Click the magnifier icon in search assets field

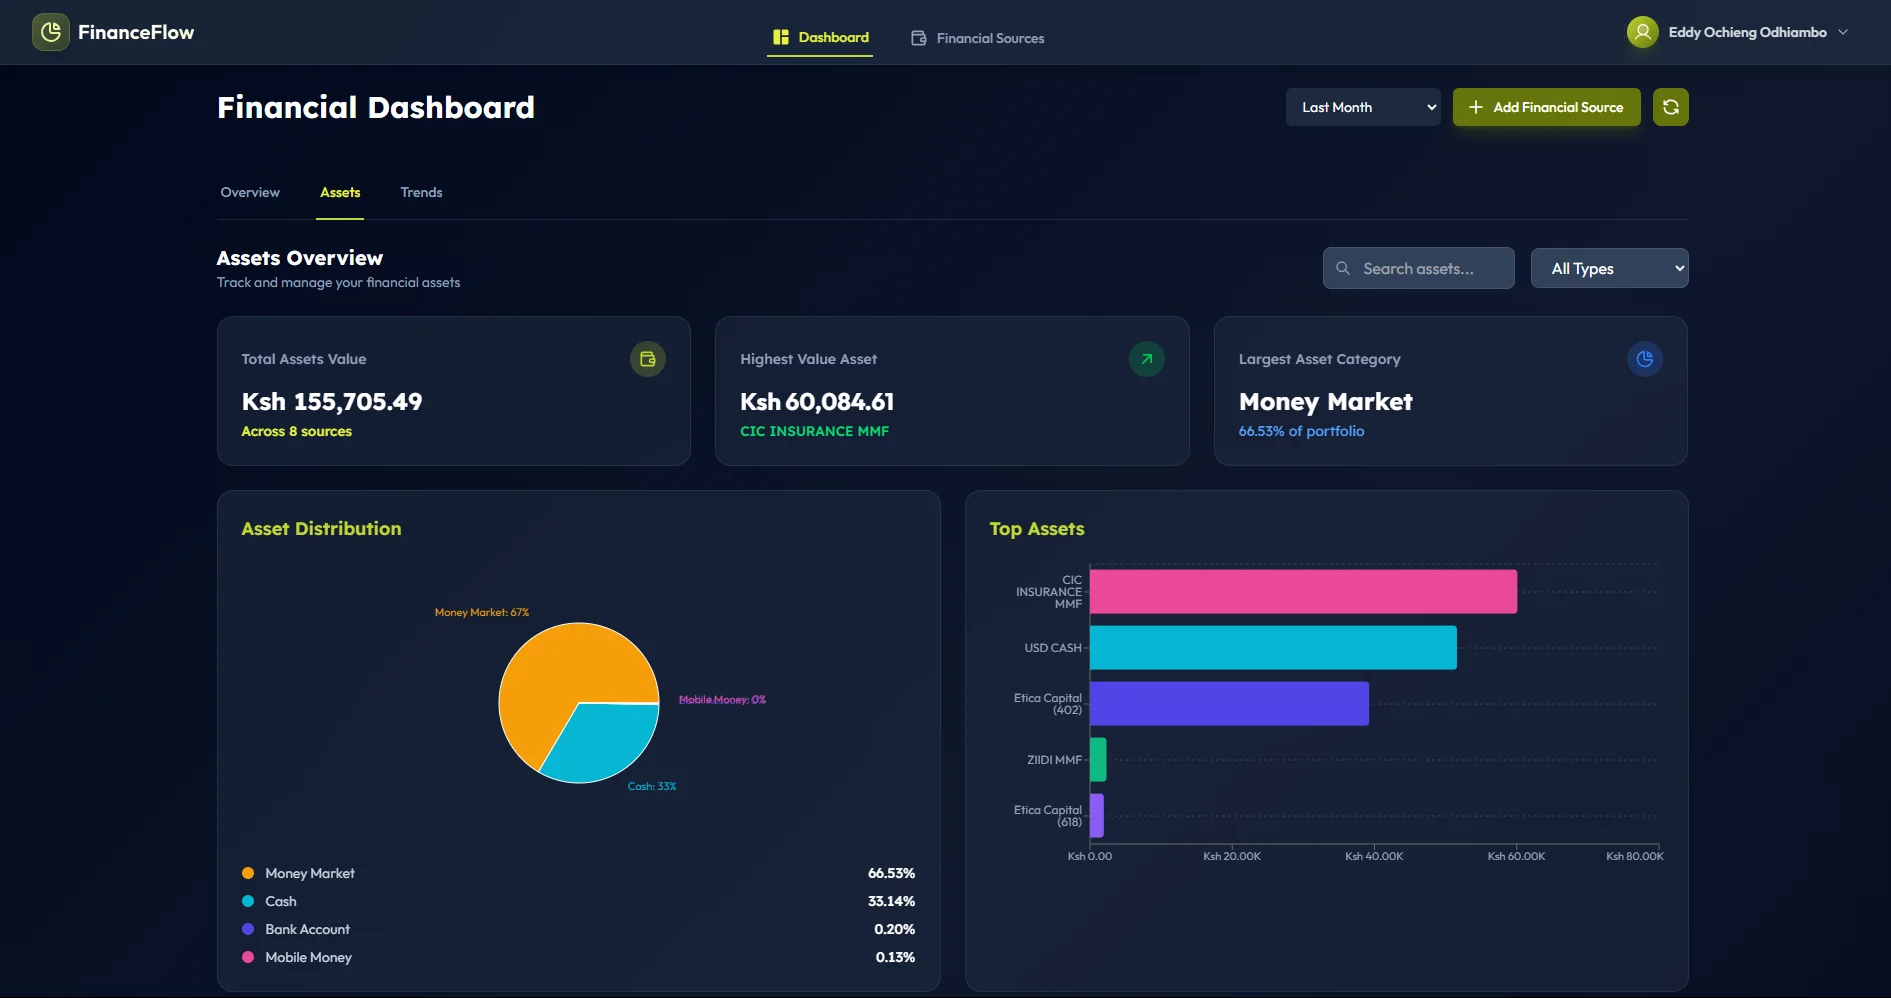pyautogui.click(x=1343, y=268)
